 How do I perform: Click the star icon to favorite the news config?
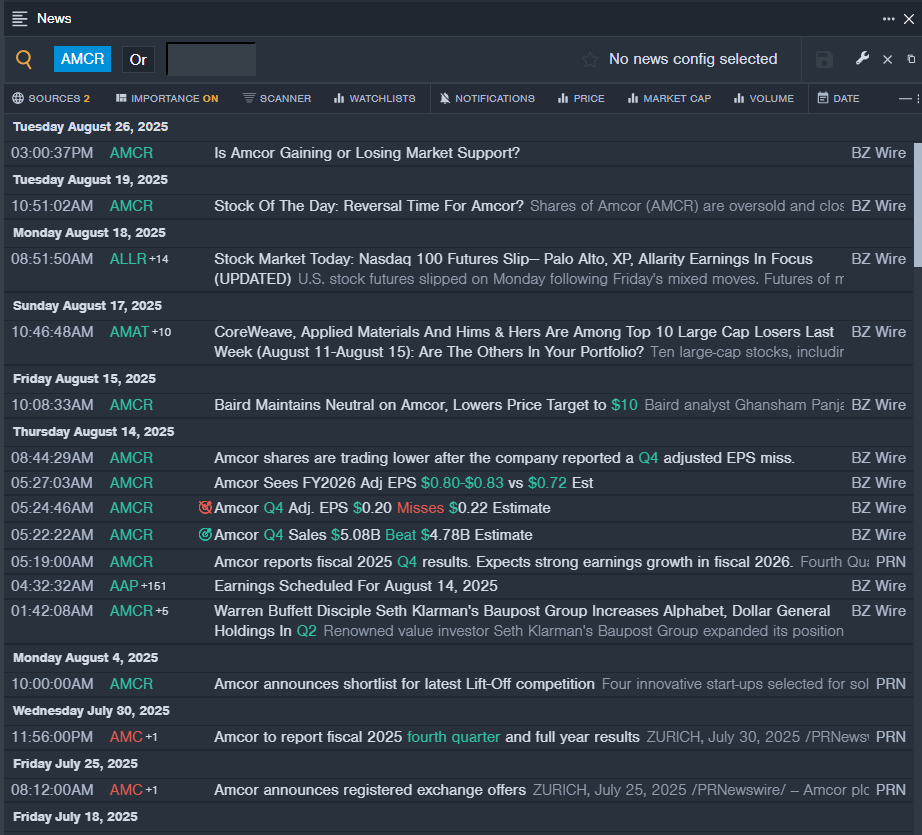(590, 60)
